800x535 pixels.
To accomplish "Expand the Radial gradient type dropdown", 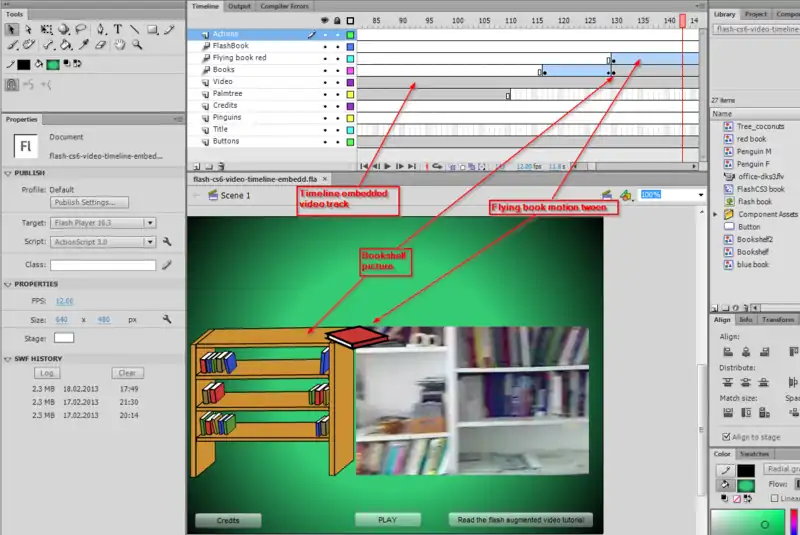I will (x=780, y=469).
